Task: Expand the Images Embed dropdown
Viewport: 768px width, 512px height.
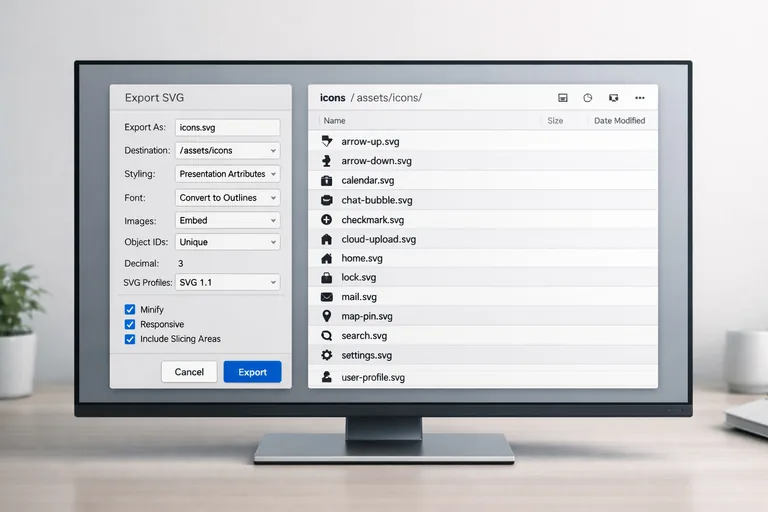Action: 228,220
